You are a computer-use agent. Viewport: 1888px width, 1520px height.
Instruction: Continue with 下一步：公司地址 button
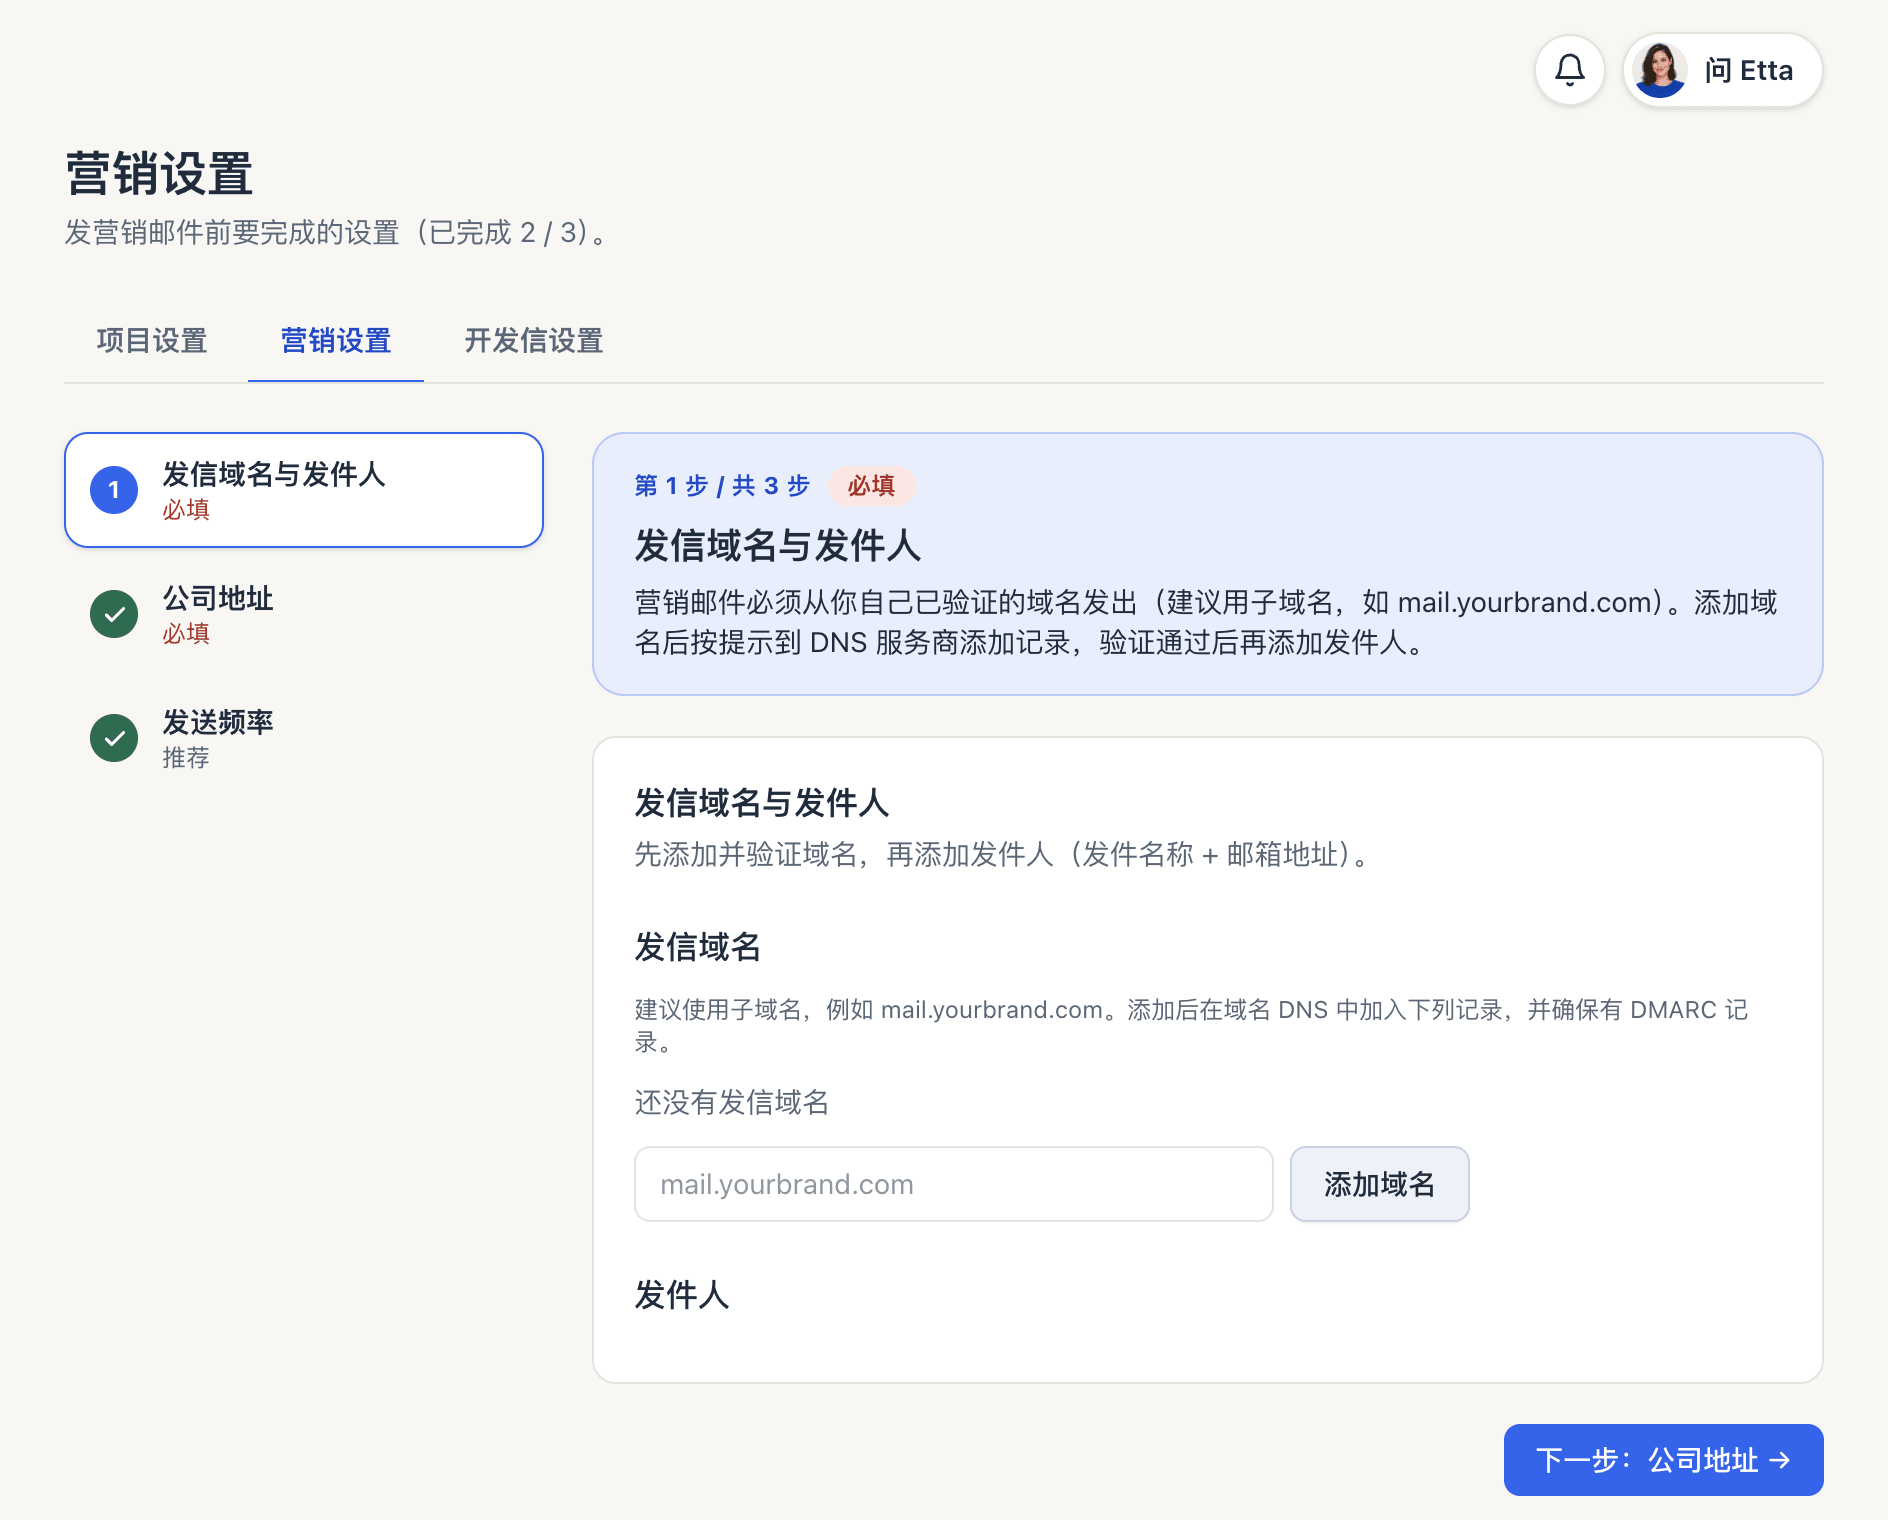[x=1663, y=1460]
